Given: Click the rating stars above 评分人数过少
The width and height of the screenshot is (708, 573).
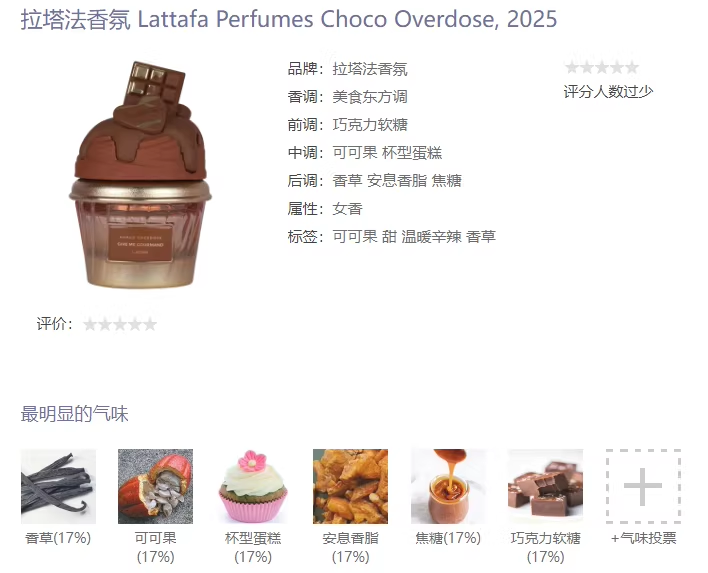Looking at the screenshot, I should pyautogui.click(x=601, y=68).
